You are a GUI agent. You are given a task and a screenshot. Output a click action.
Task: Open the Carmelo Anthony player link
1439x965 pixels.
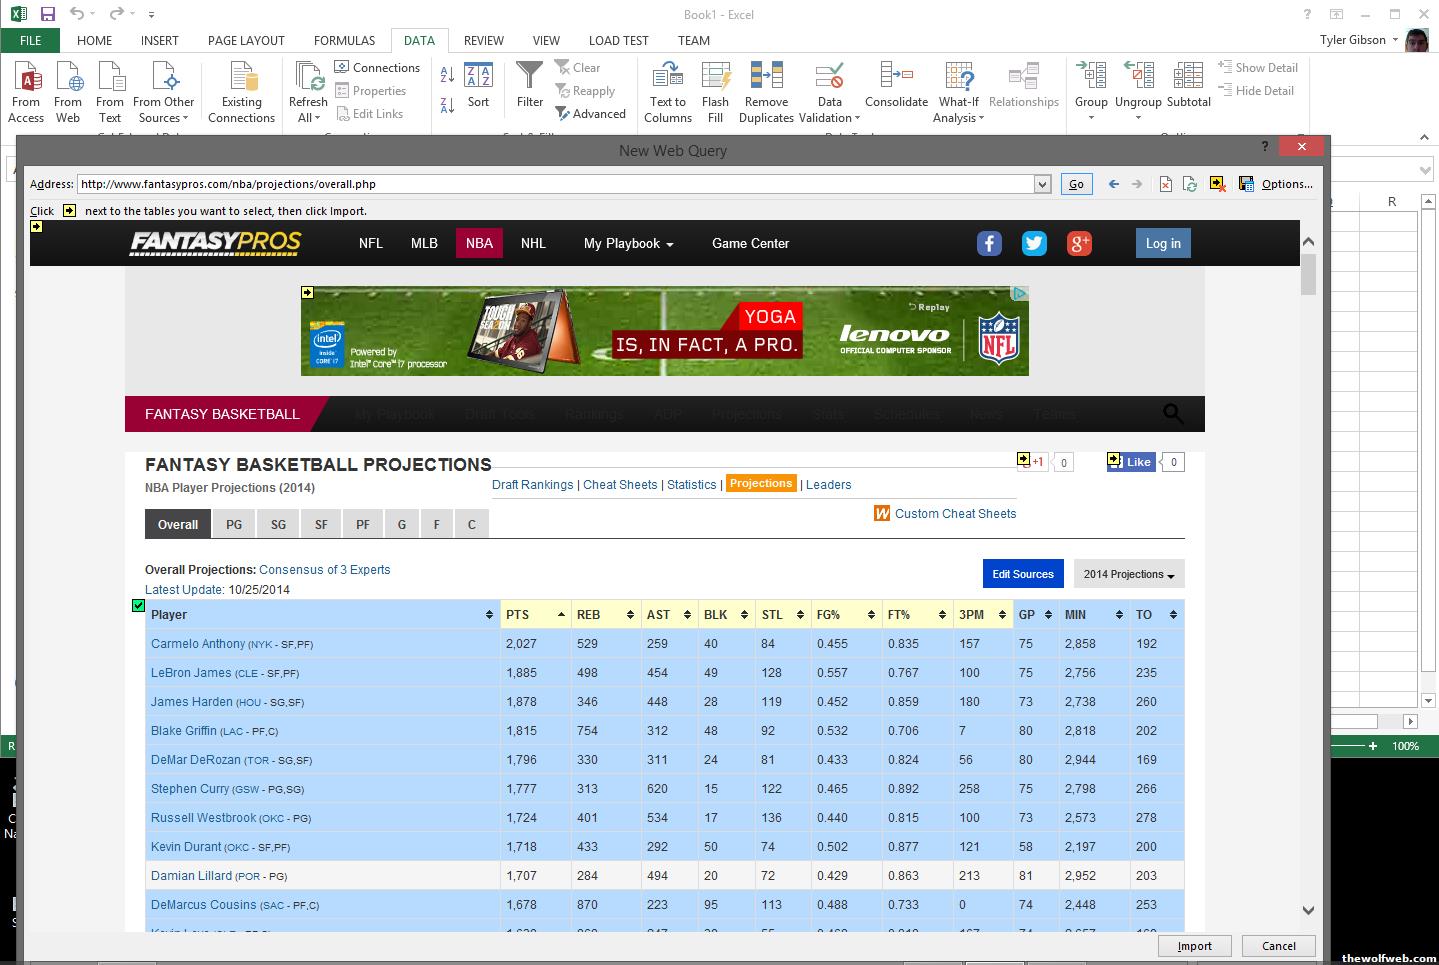(198, 644)
